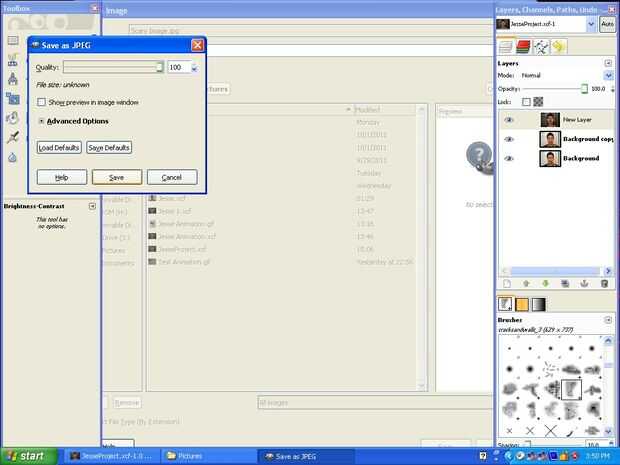Click the Load Defaults button
620x465 pixels.
click(59, 147)
